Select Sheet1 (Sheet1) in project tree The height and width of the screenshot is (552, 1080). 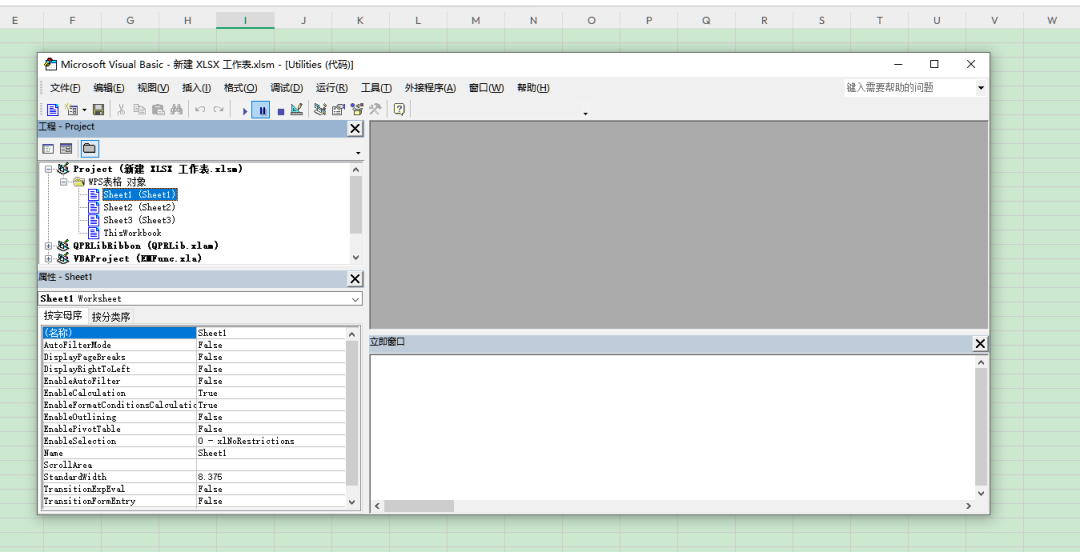tap(141, 194)
